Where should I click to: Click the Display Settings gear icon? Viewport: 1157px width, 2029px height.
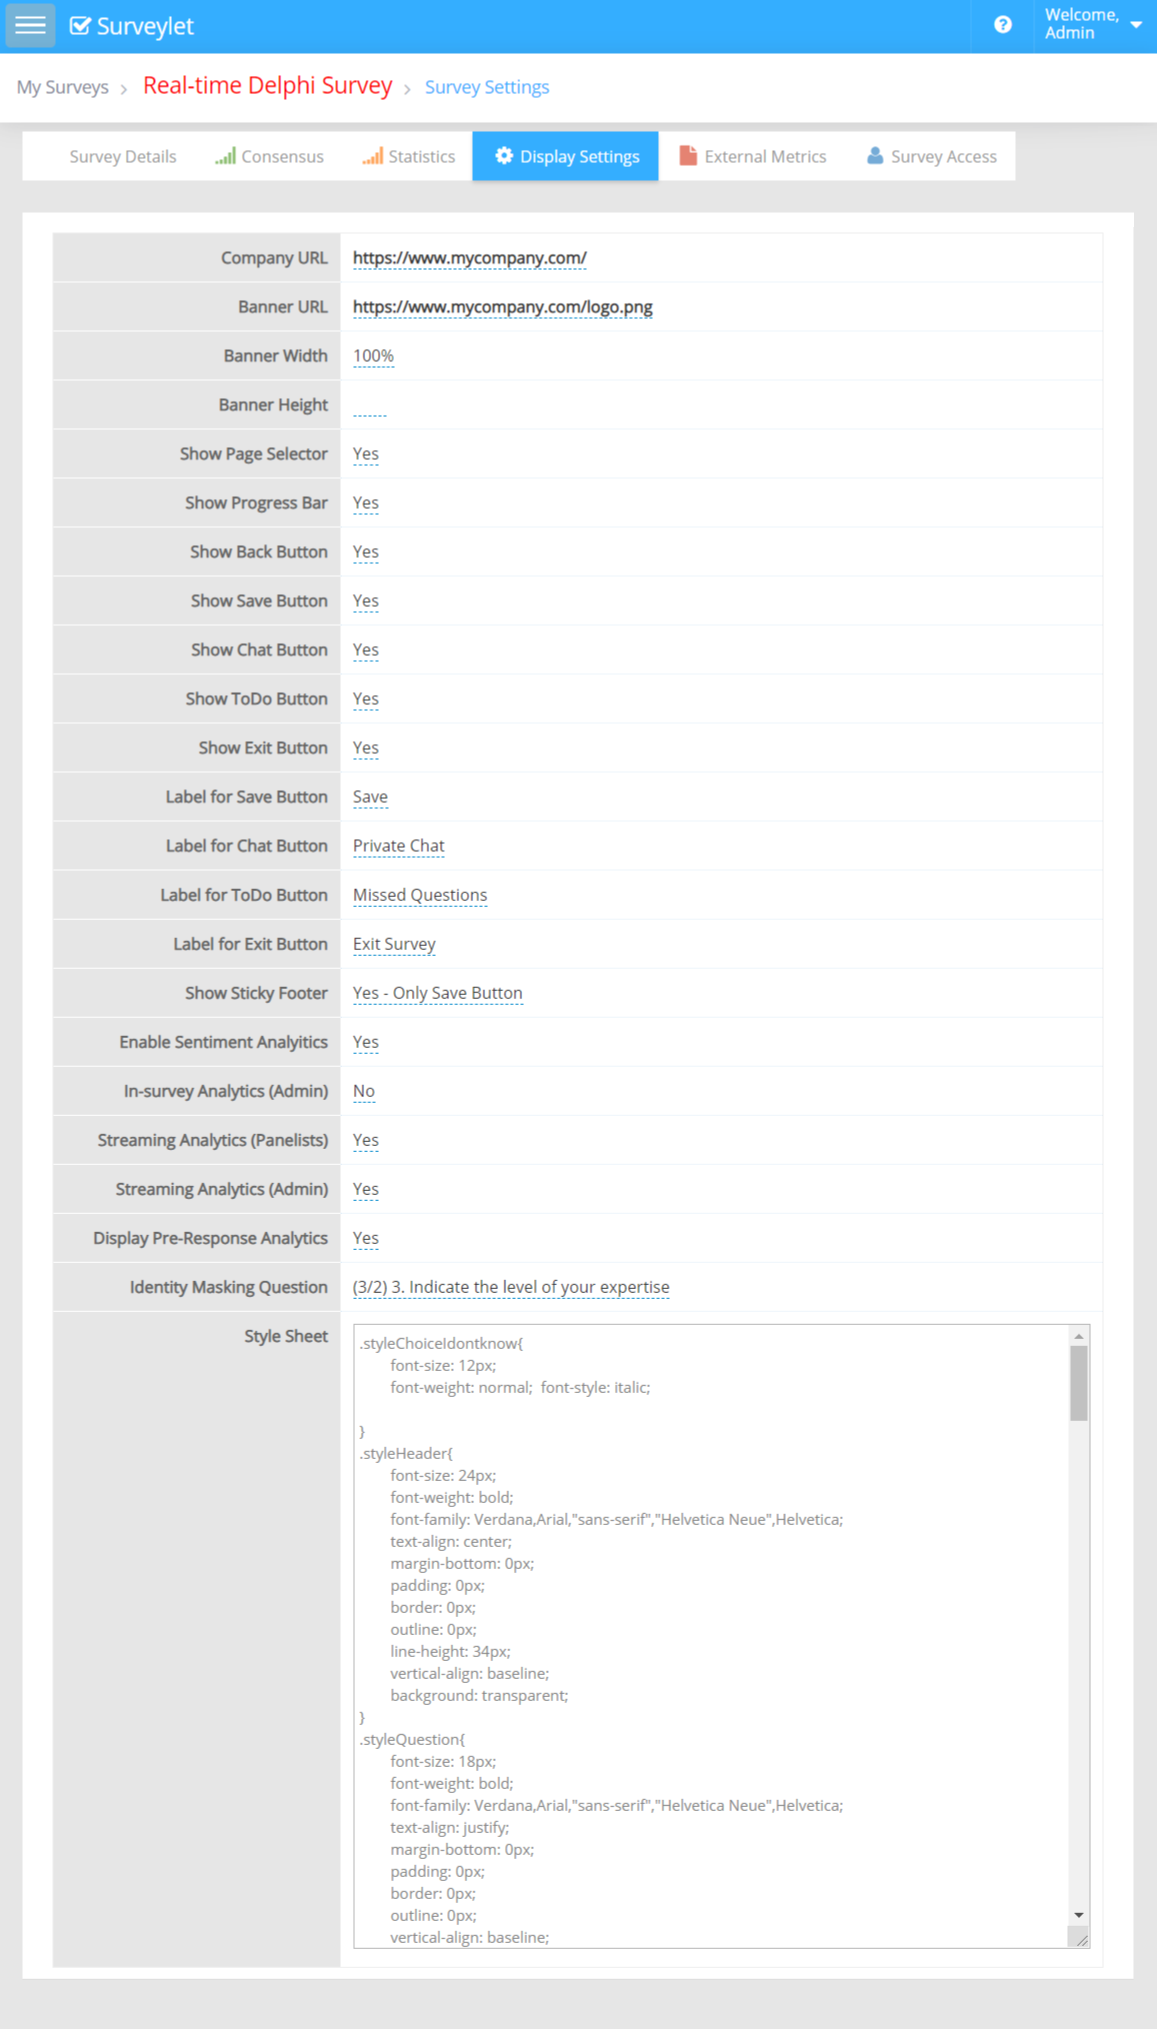click(x=504, y=156)
